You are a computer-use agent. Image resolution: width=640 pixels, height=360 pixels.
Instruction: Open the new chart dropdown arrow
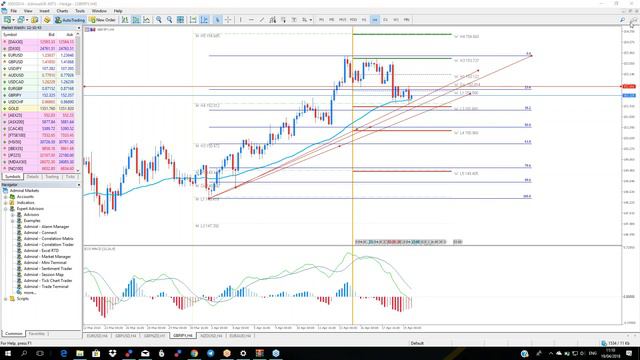coord(13,20)
